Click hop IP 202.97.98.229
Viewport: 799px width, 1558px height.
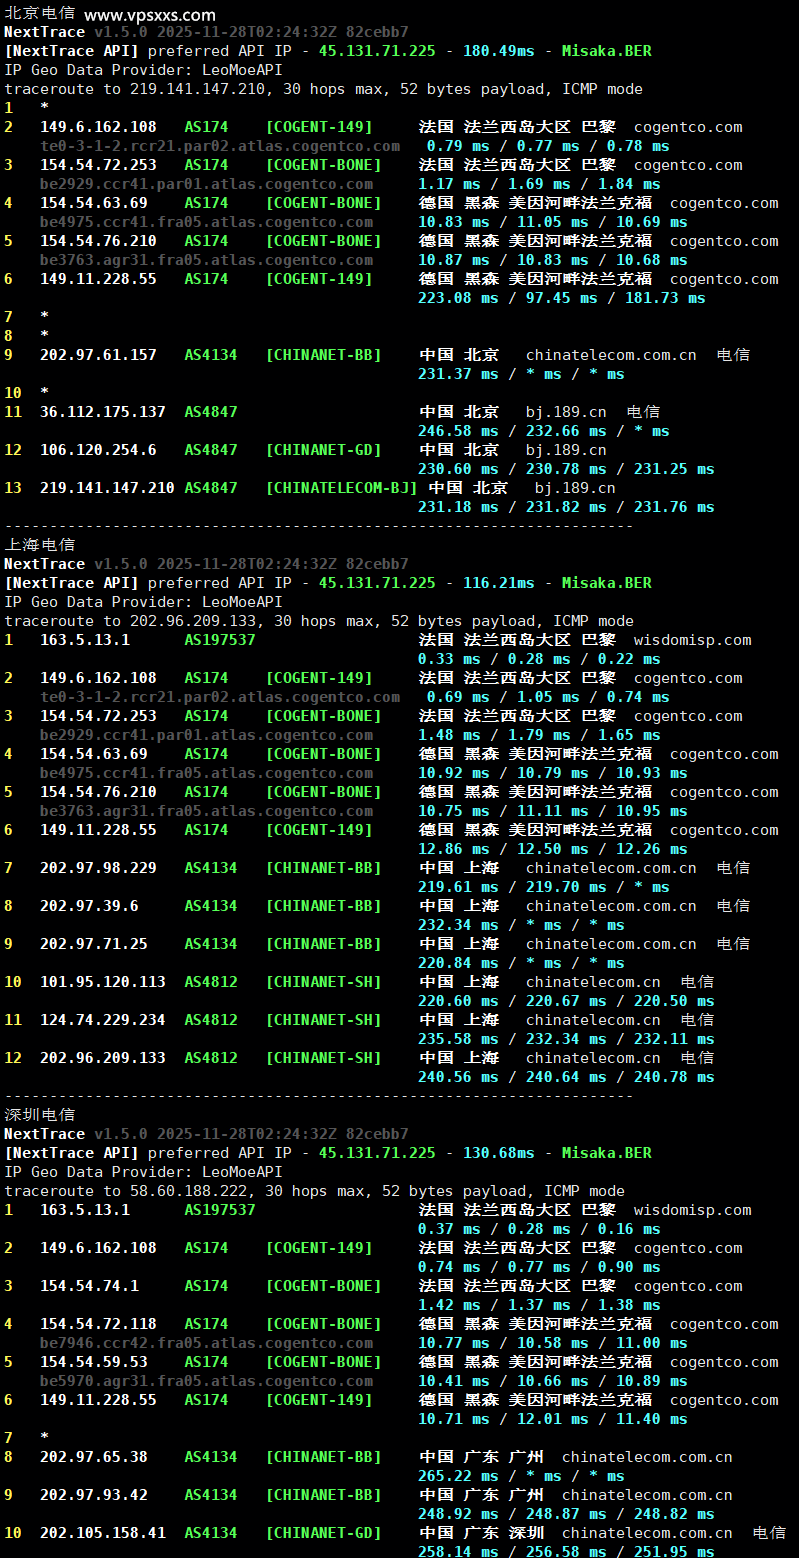click(x=98, y=868)
